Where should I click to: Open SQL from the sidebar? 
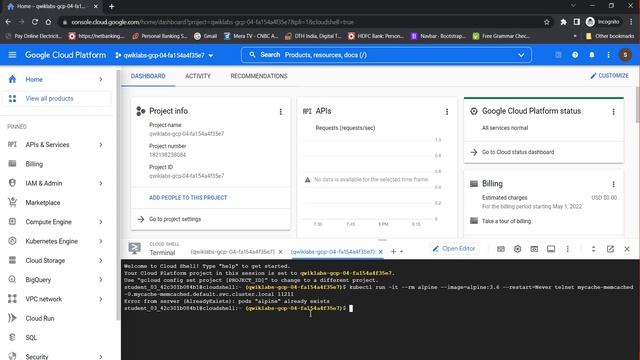pos(31,337)
